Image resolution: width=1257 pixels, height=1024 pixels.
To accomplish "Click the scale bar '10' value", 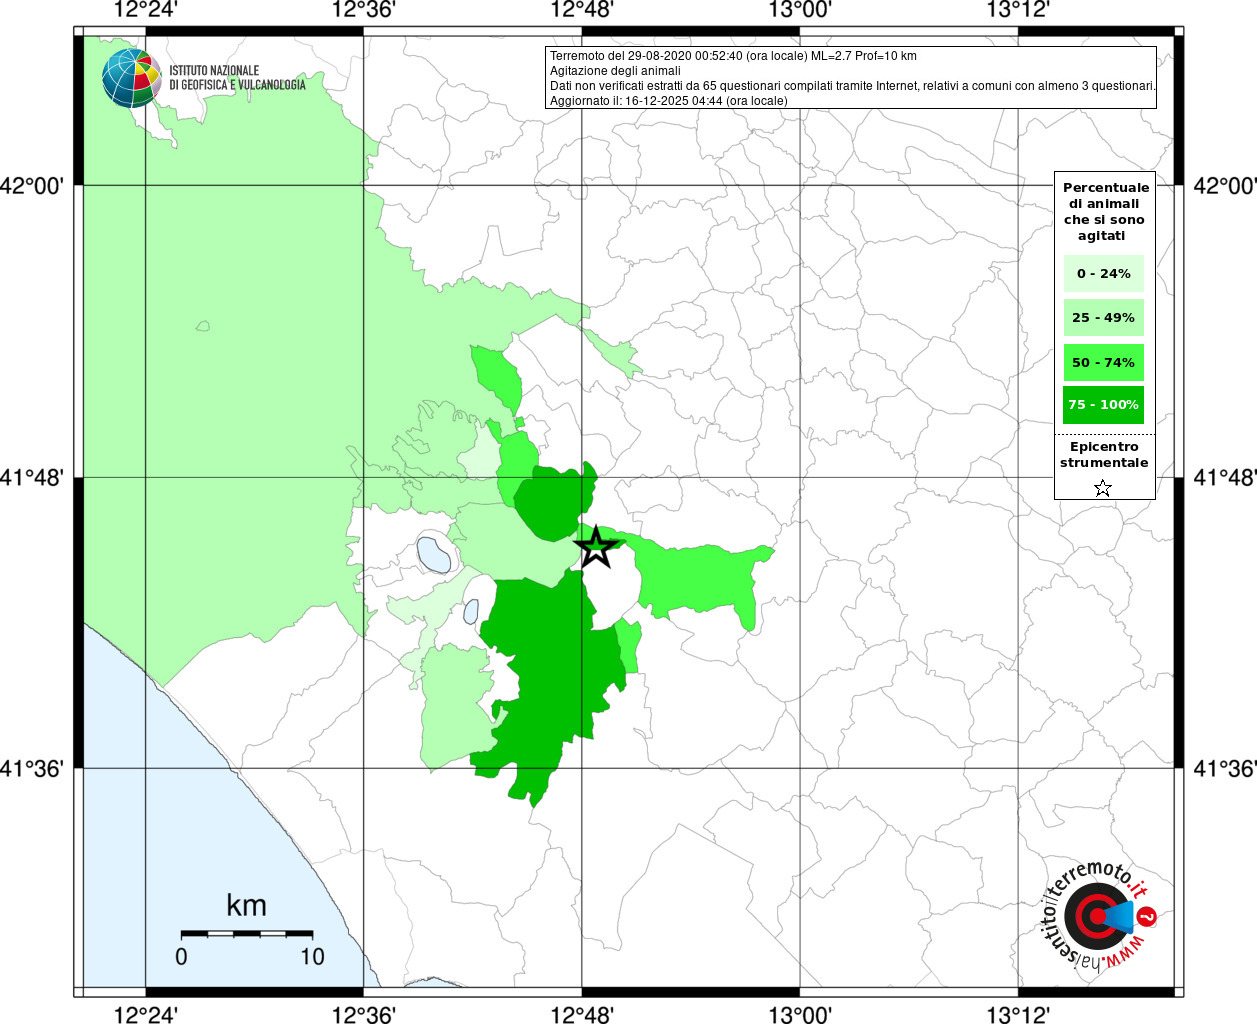I will click(313, 957).
